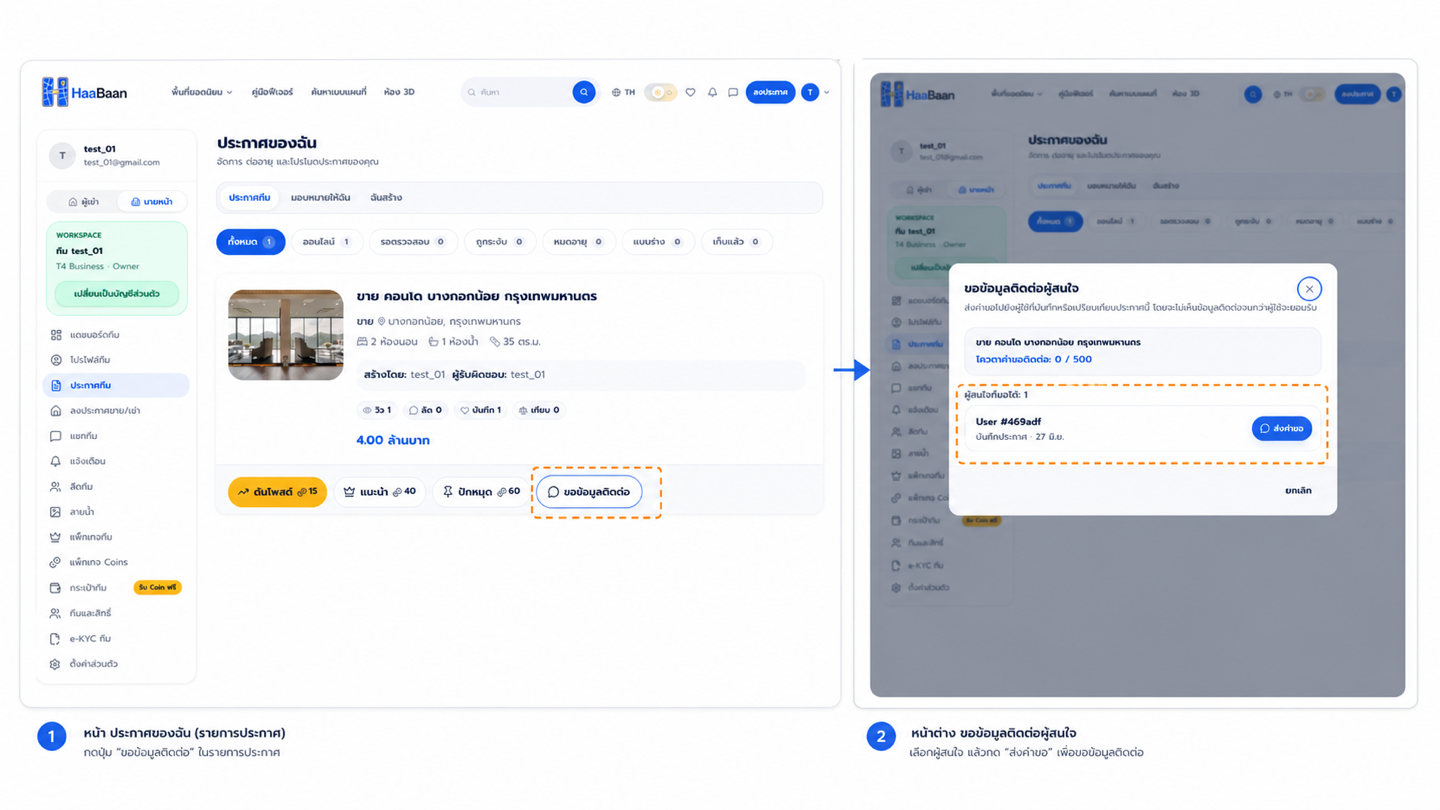Image resolution: width=1440 pixels, height=810 pixels.
Task: Click the ลงประกาศ button in screenshot 1 header
Action: point(771,92)
